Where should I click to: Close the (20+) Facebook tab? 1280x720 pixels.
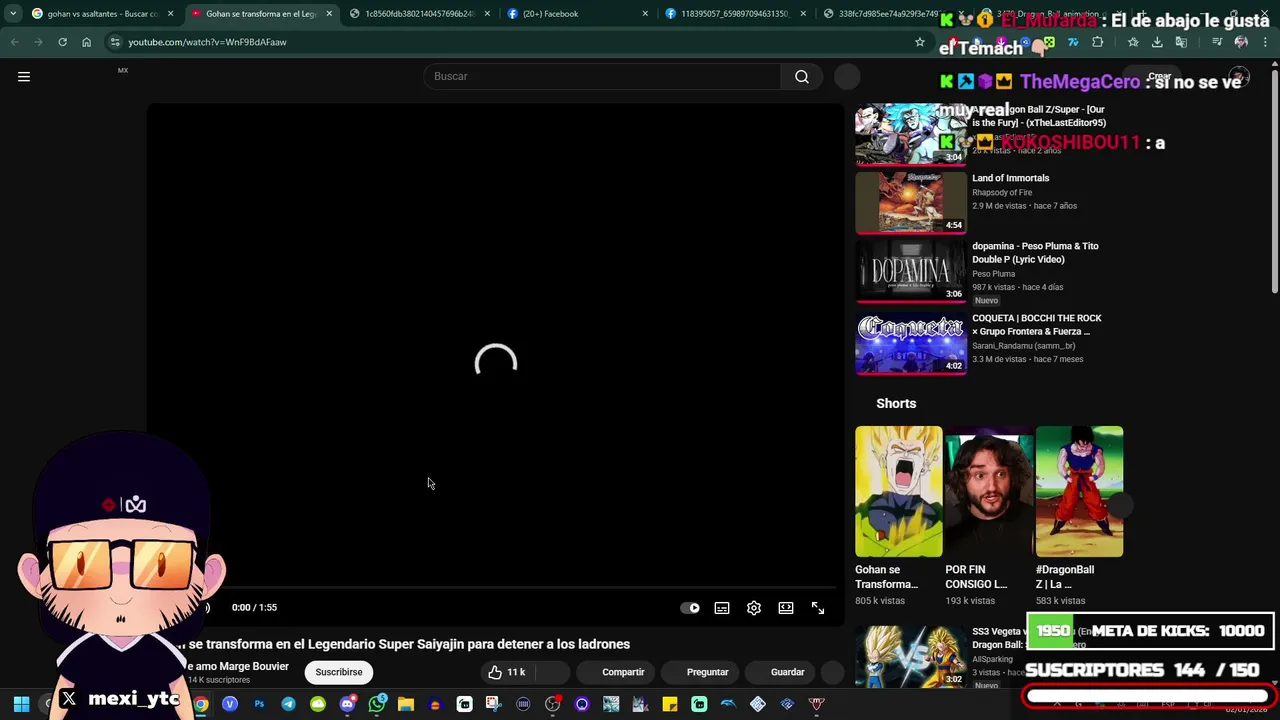(645, 14)
